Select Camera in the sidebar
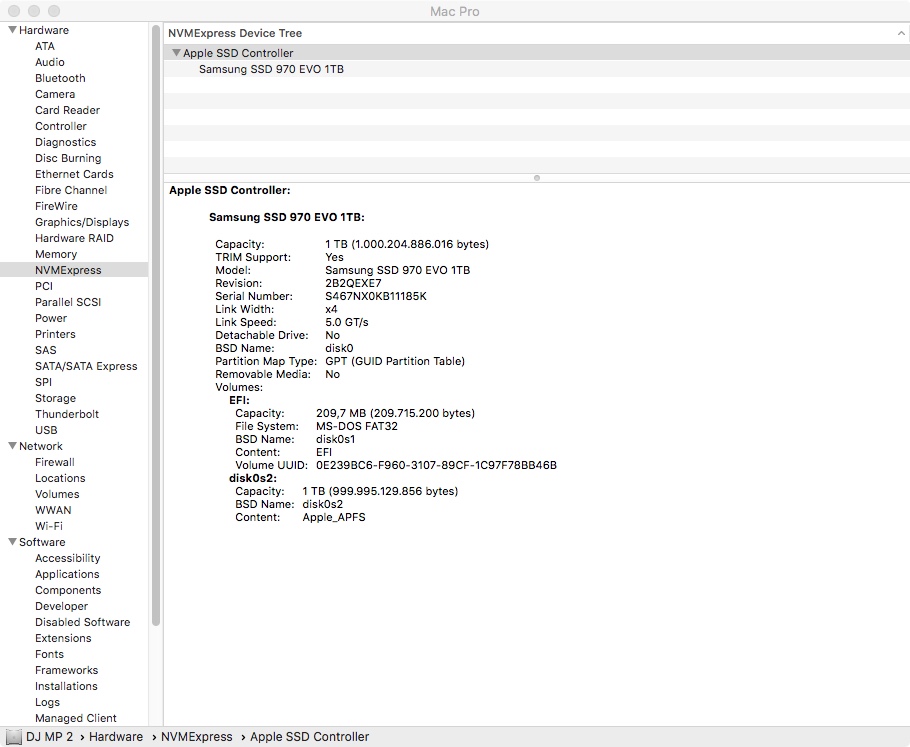910x747 pixels. (x=55, y=94)
